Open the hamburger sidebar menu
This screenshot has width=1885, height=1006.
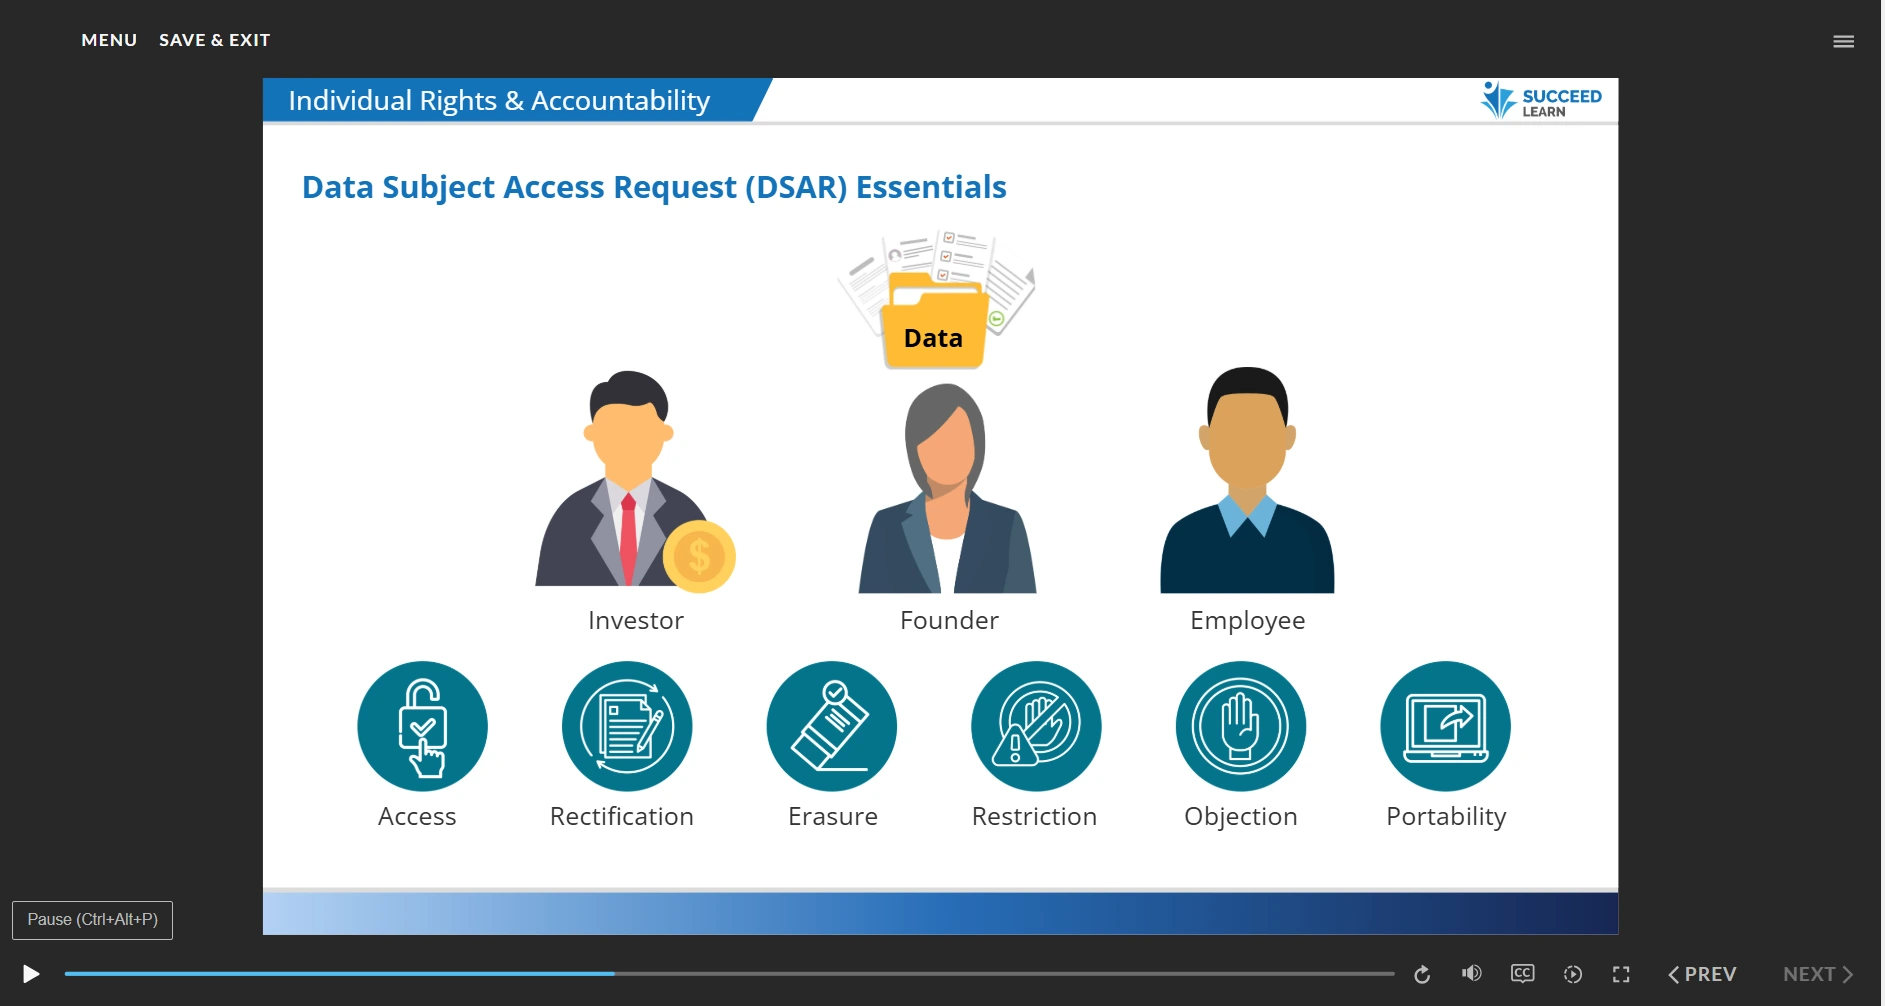(x=1843, y=41)
